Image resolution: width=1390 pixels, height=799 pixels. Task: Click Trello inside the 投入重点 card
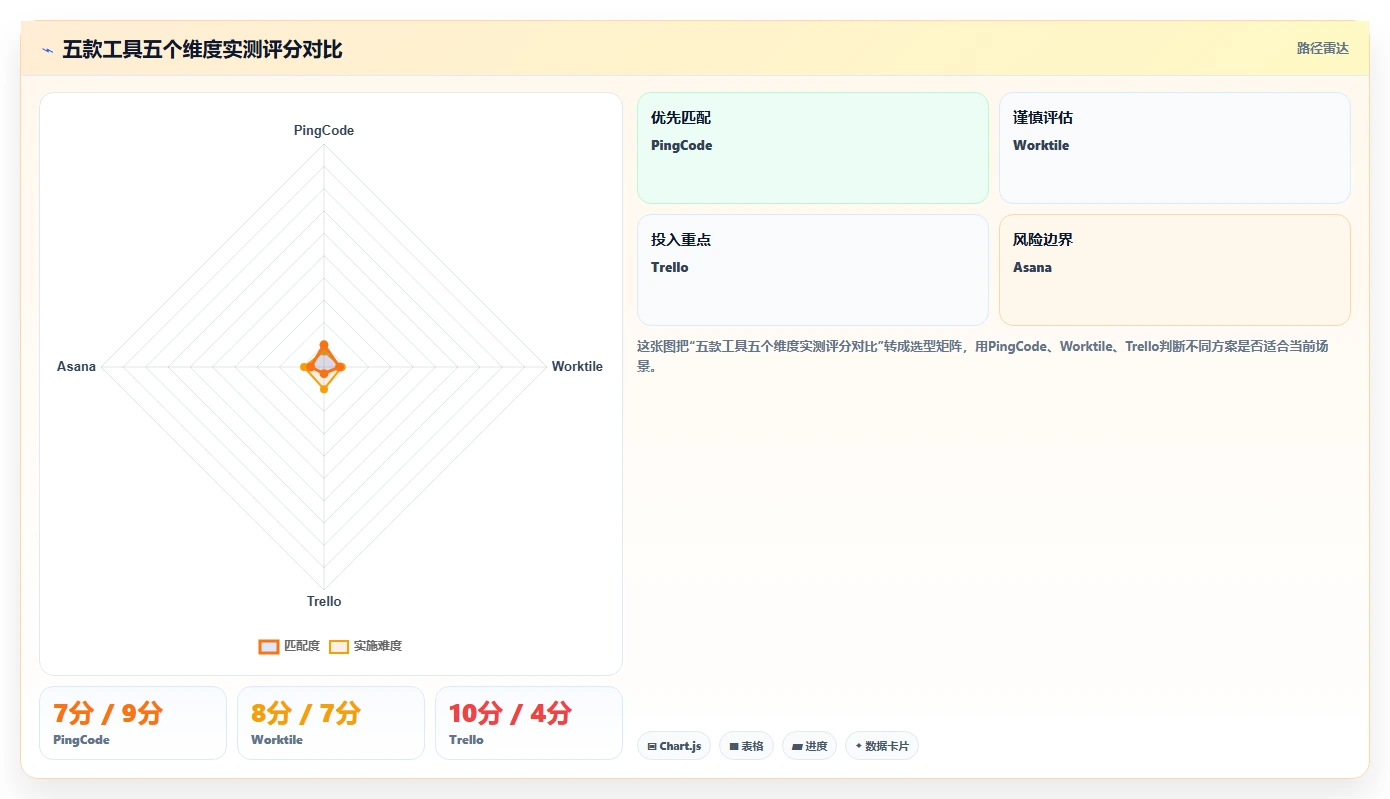[x=670, y=267]
